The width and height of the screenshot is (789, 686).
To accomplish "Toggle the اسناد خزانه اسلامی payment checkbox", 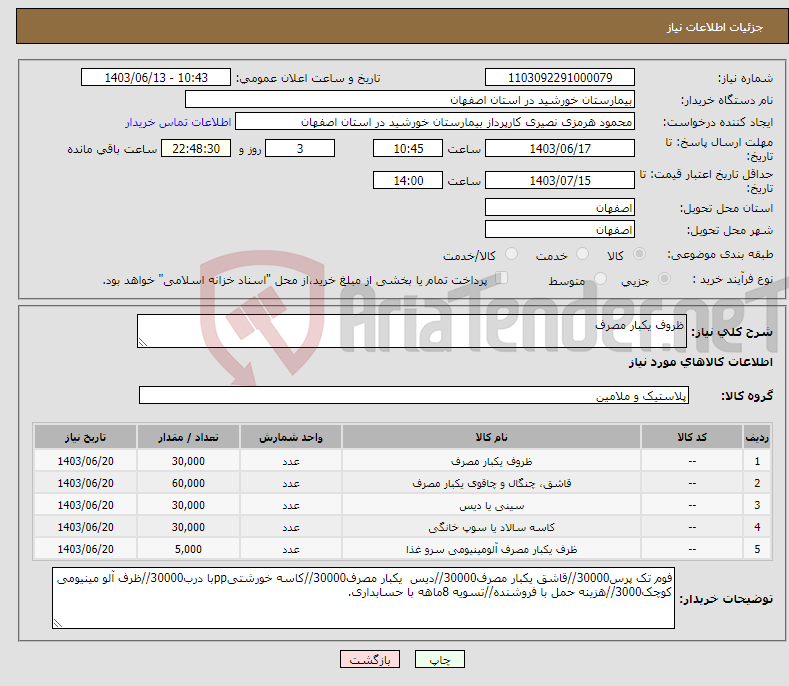I will pyautogui.click(x=502, y=278).
